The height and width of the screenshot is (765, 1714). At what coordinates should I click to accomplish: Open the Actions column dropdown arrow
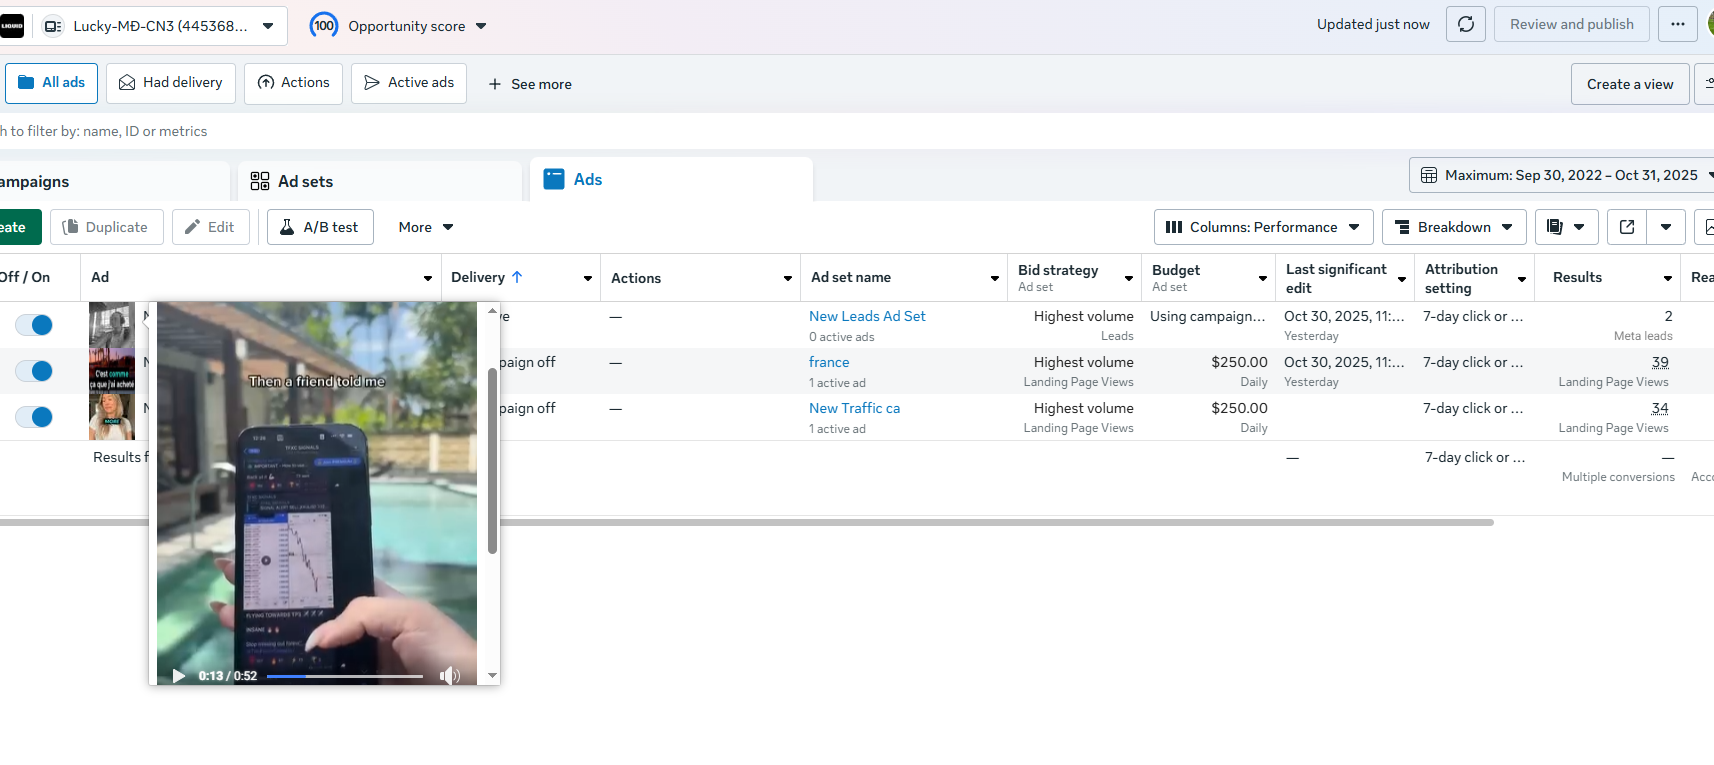[788, 278]
